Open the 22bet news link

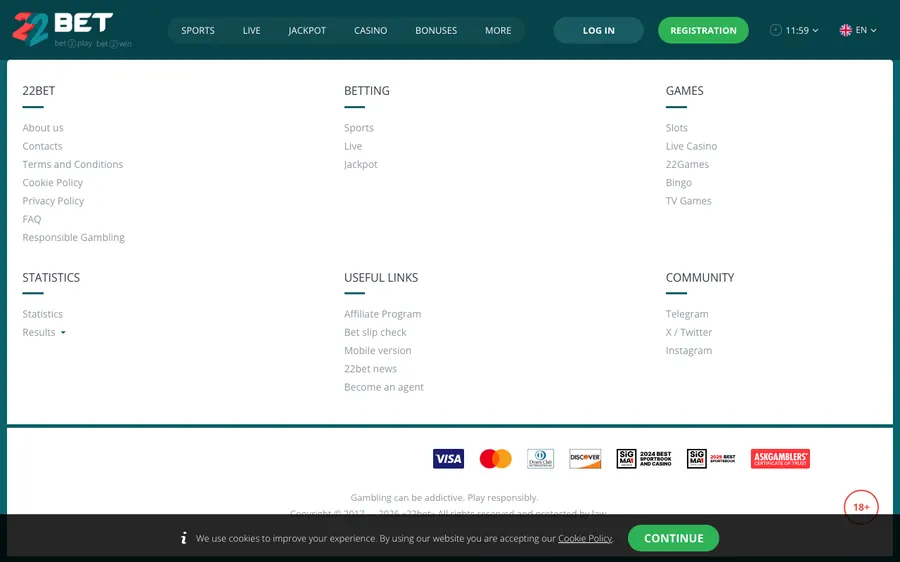(x=370, y=369)
